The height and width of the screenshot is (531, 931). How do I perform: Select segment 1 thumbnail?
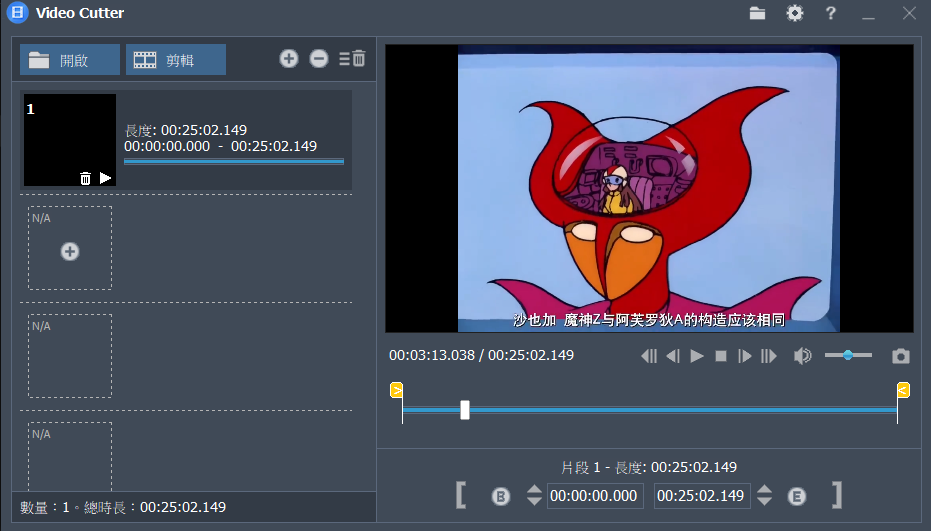click(x=70, y=140)
